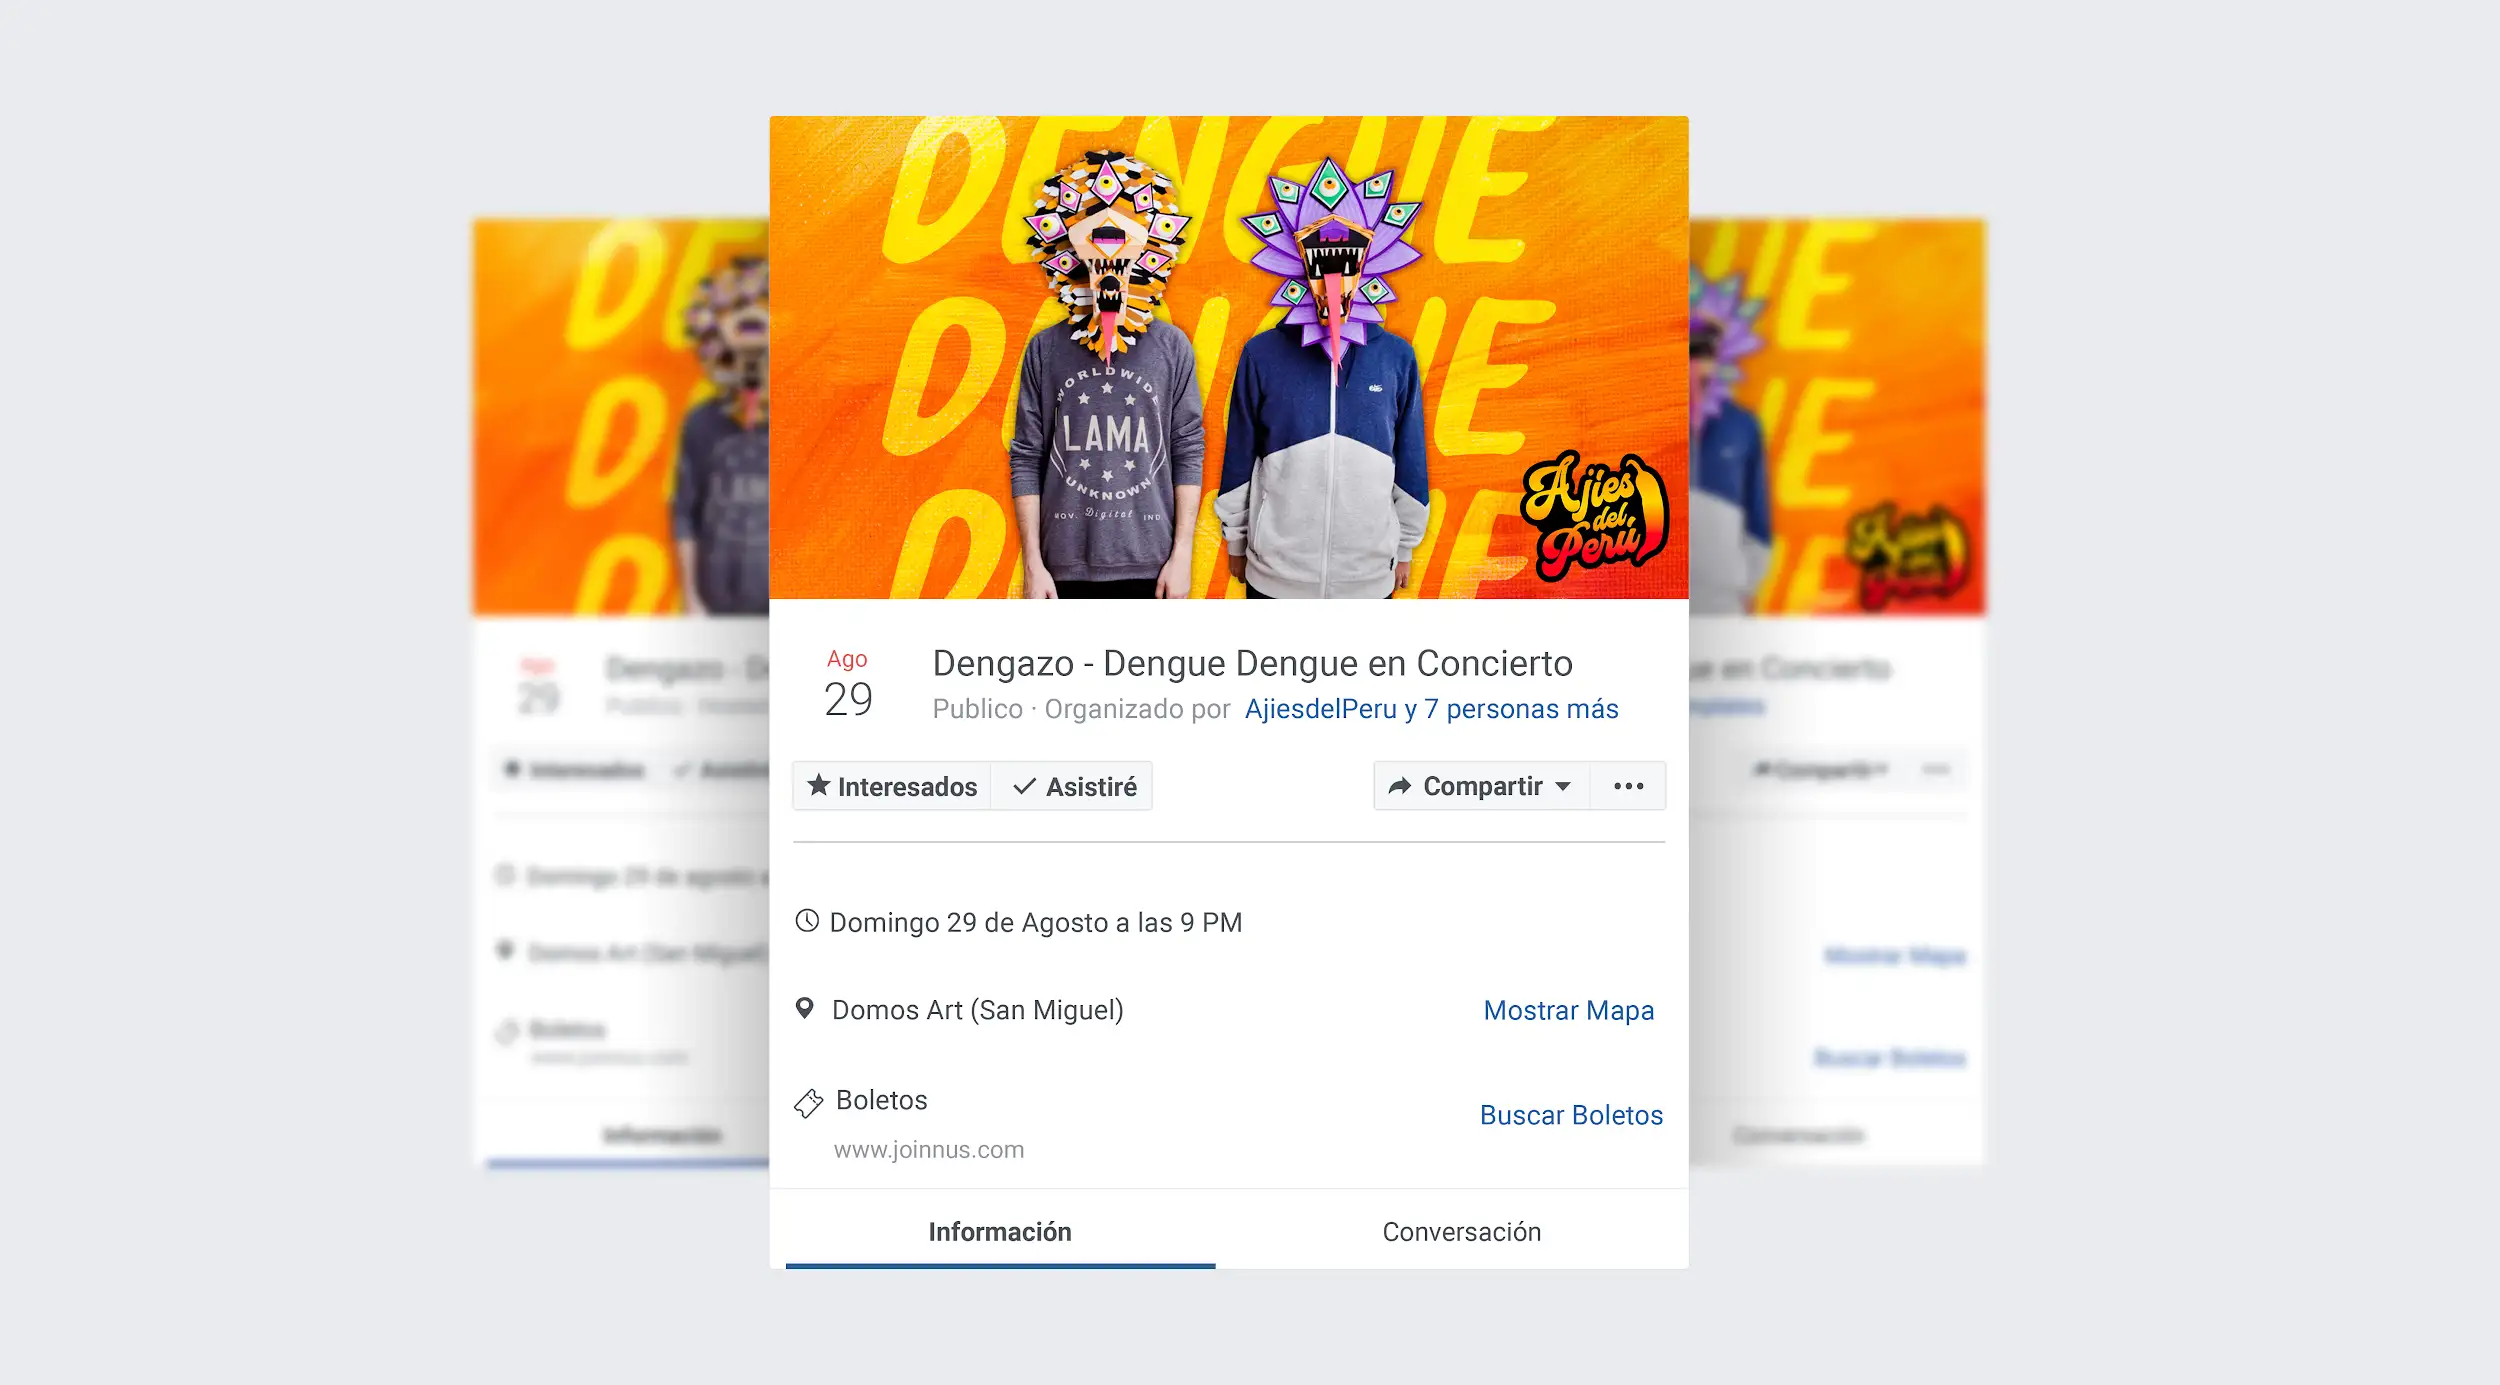The image size is (2500, 1385).
Task: Open AjiesdelPeru y 7 personas más link
Action: pos(1431,709)
